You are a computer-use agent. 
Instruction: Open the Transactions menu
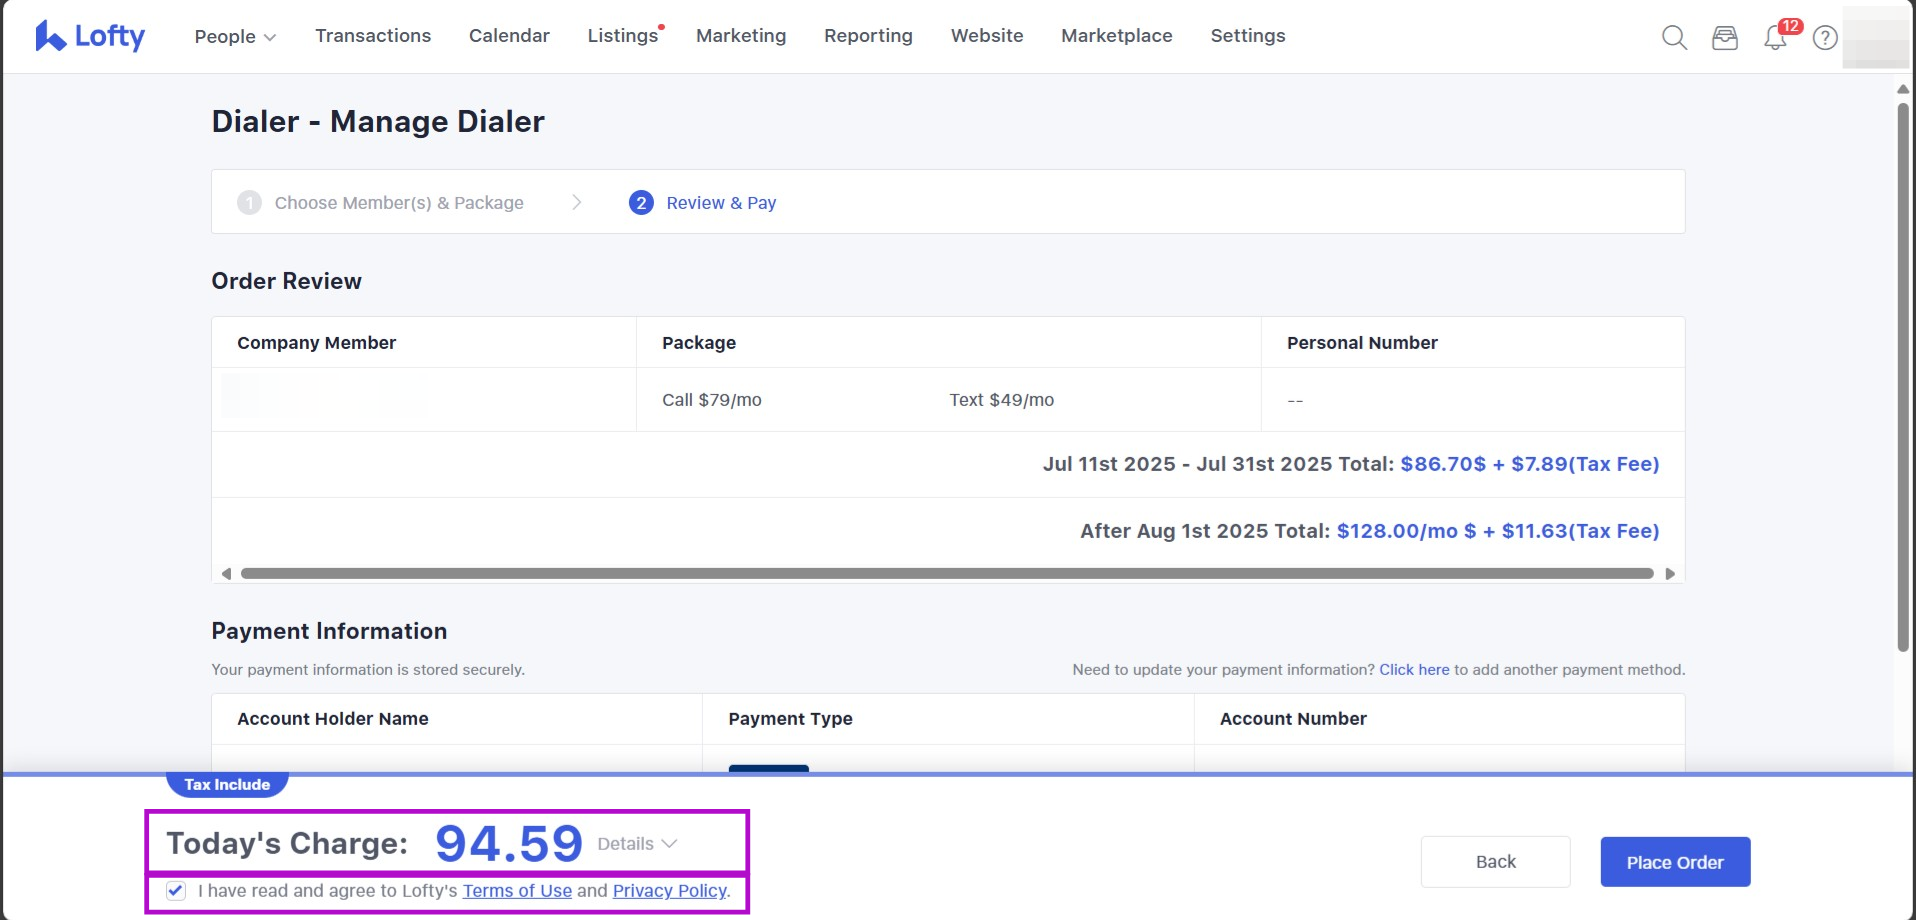(x=373, y=36)
